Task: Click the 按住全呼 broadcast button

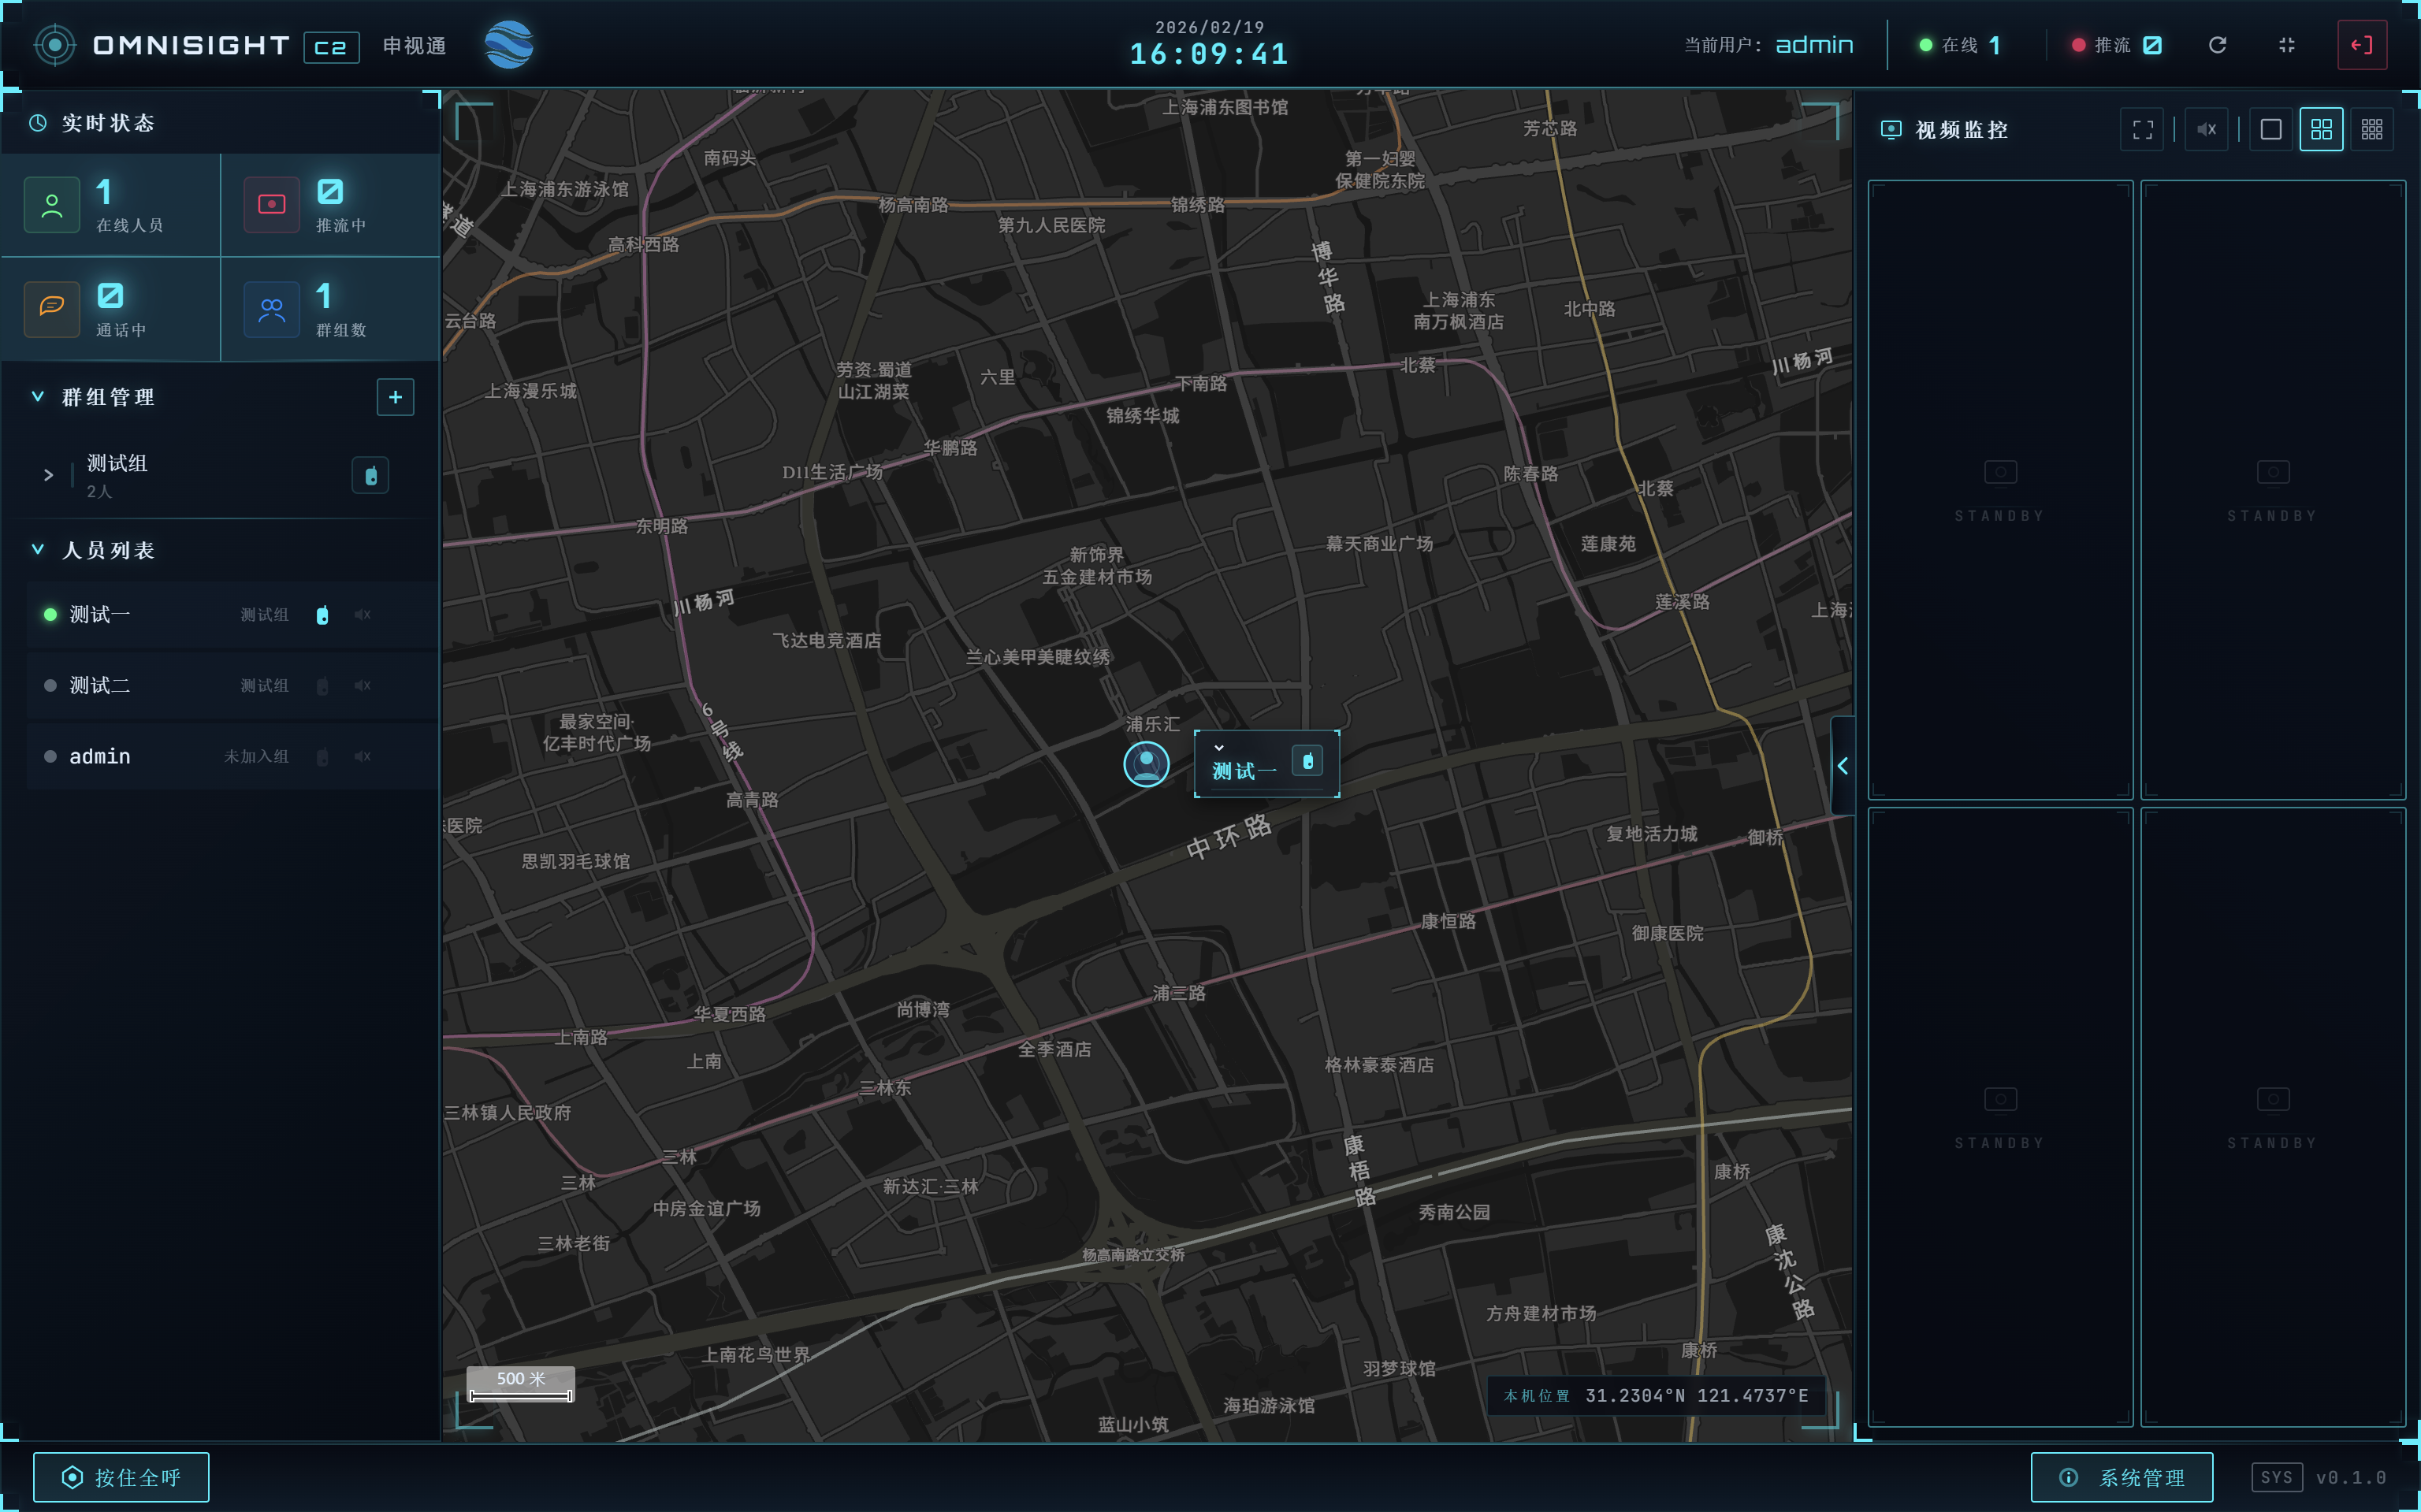Action: click(x=121, y=1477)
